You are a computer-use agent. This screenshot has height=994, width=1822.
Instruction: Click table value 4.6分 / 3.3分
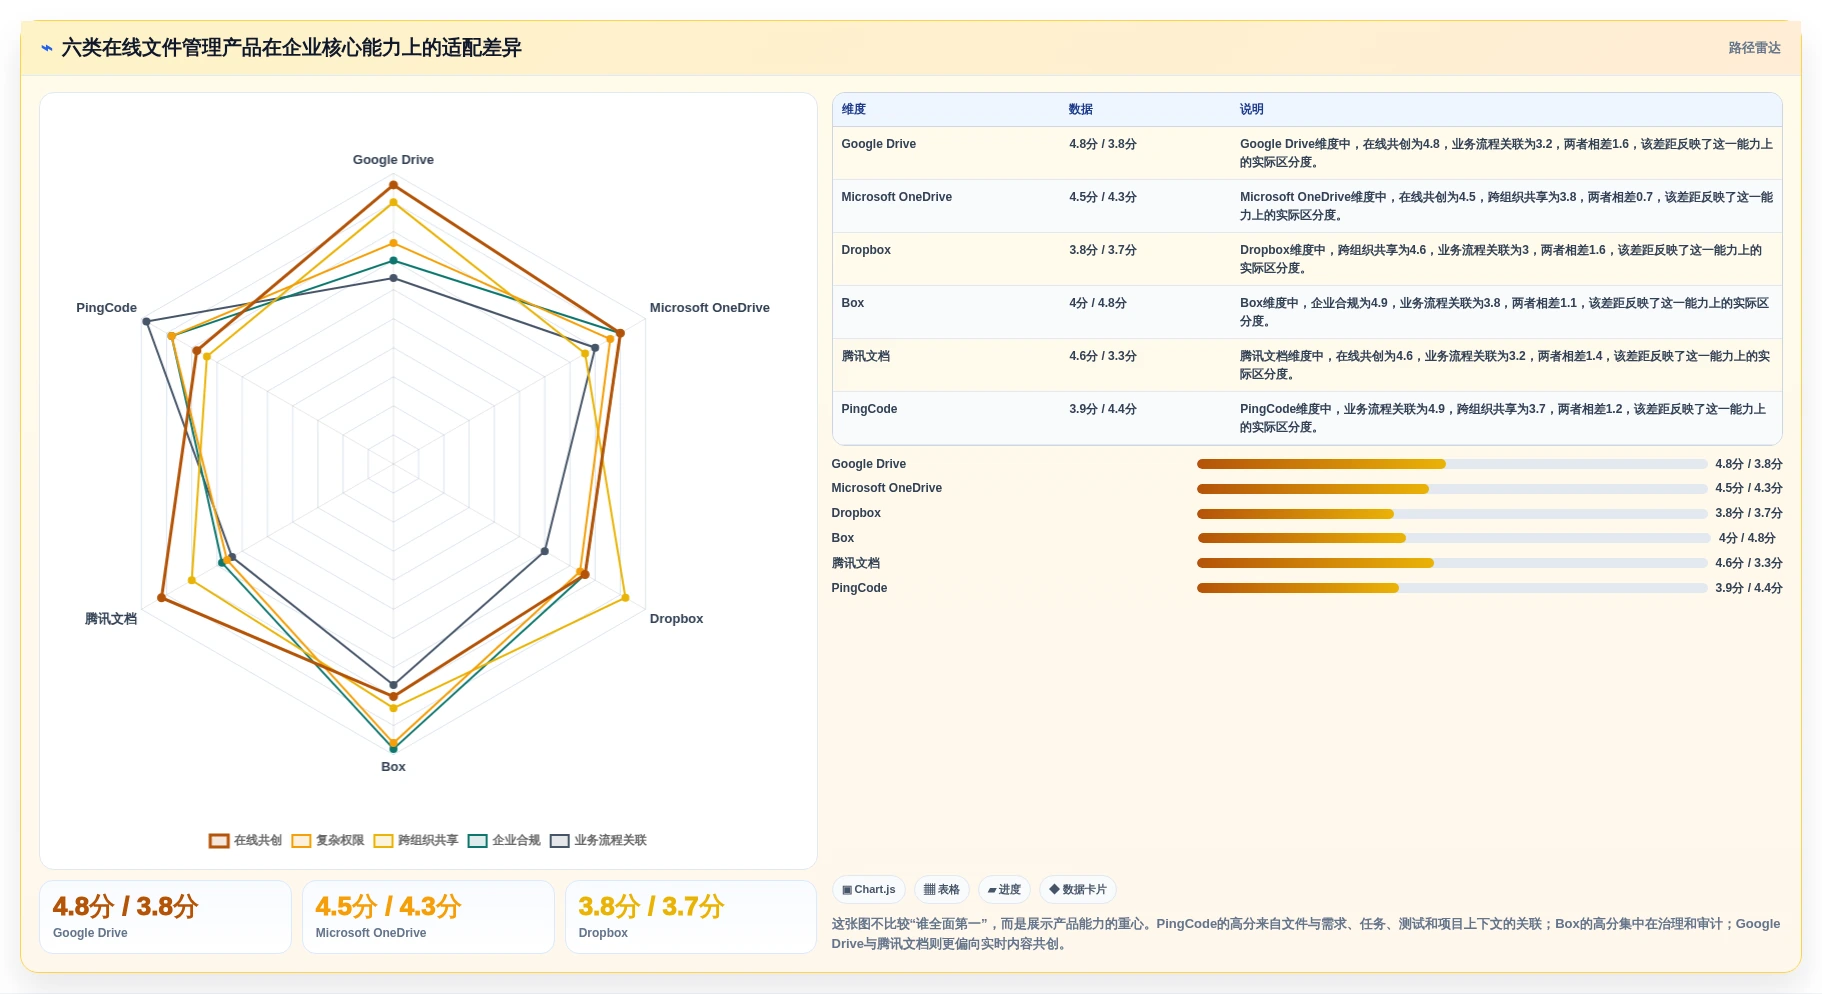(x=1102, y=356)
